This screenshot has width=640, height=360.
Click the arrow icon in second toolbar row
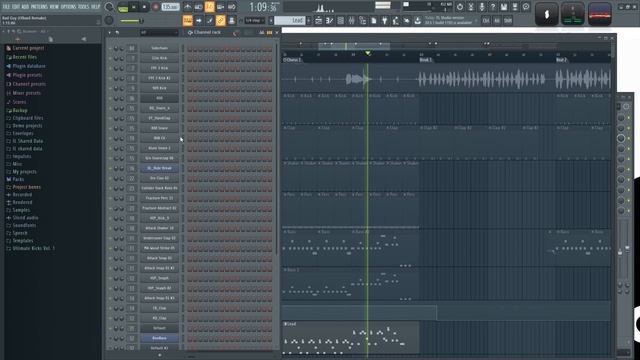pos(198,20)
